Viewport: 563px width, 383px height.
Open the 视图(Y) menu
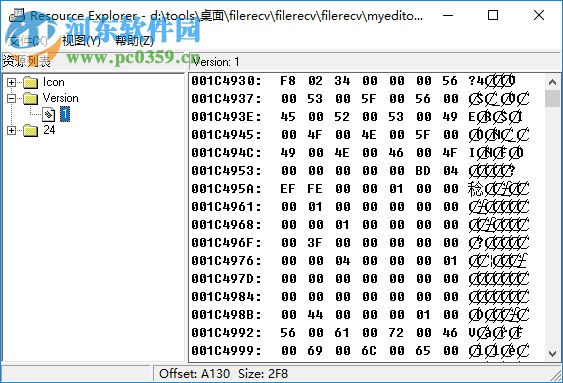[x=81, y=41]
